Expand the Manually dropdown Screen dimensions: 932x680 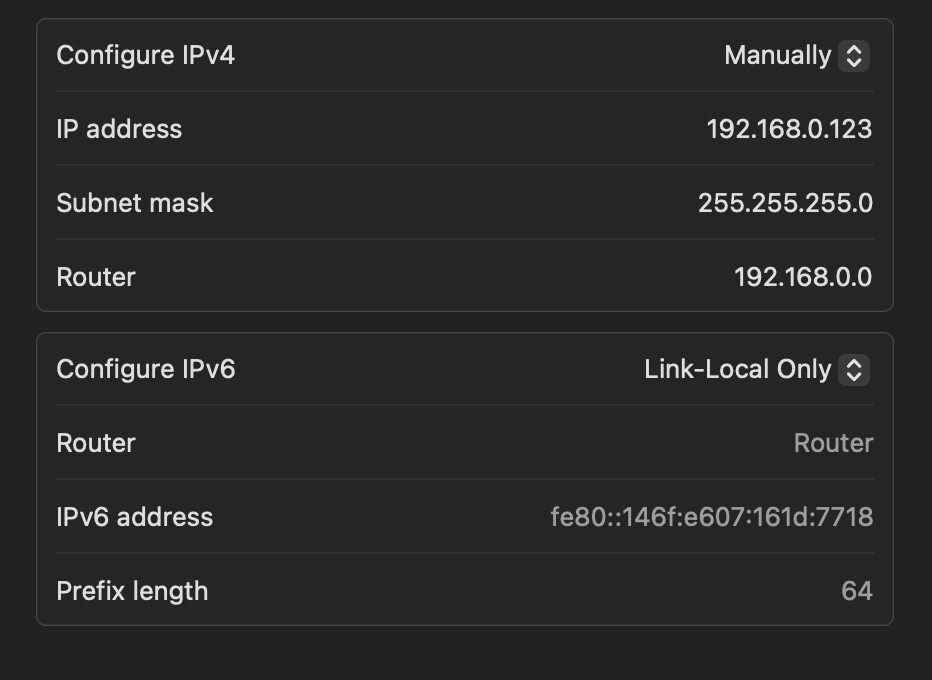tap(796, 56)
